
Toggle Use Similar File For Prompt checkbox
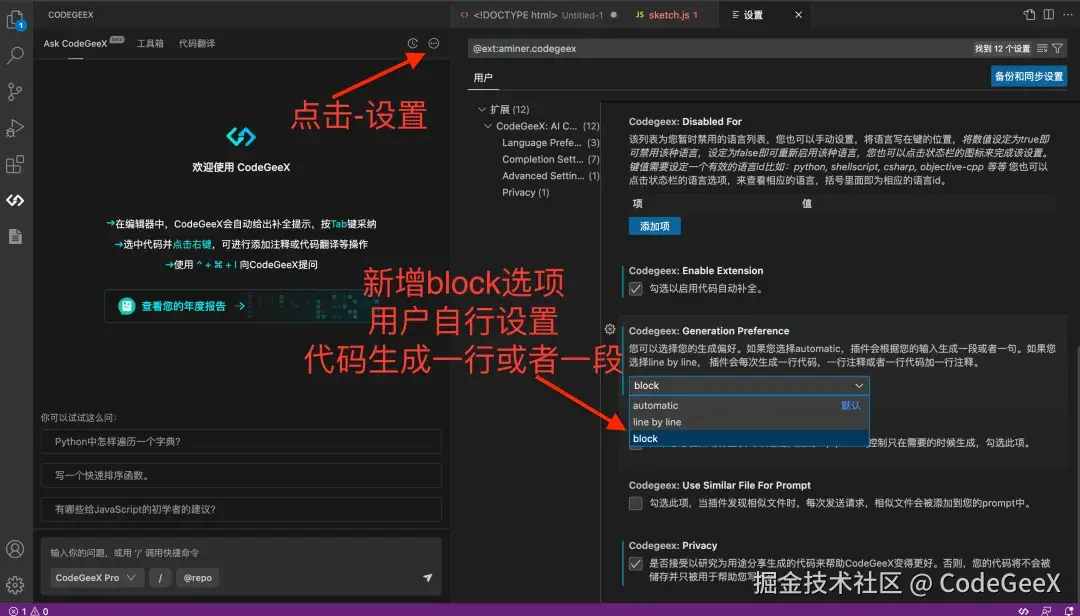coord(636,504)
